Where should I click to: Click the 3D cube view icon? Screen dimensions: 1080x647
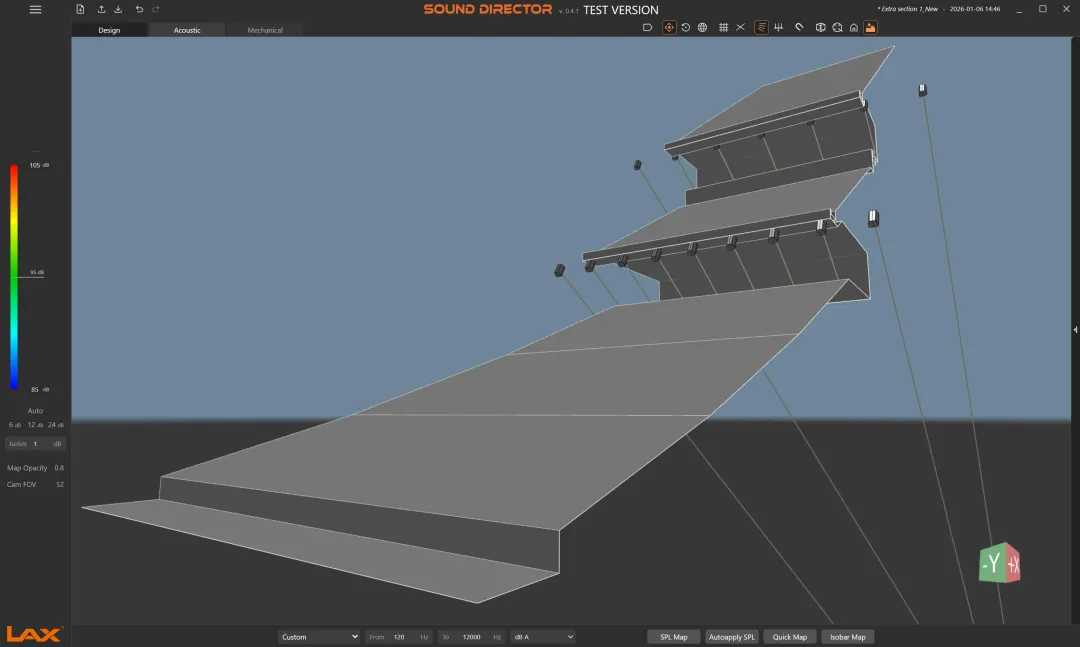(x=820, y=28)
